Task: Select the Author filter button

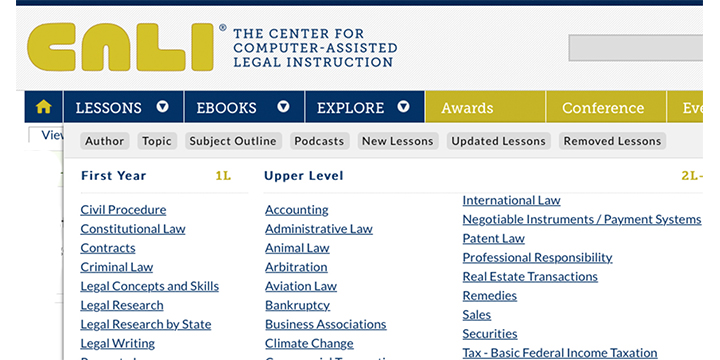Action: point(105,141)
